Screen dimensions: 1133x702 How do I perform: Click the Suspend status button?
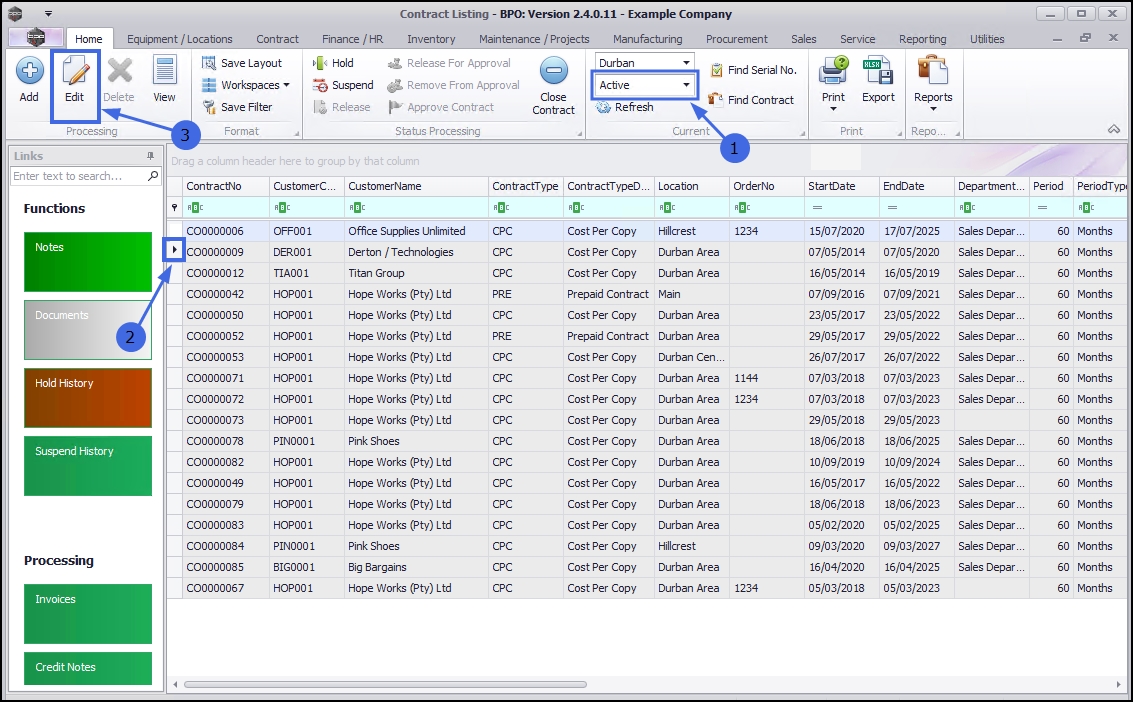coord(343,85)
